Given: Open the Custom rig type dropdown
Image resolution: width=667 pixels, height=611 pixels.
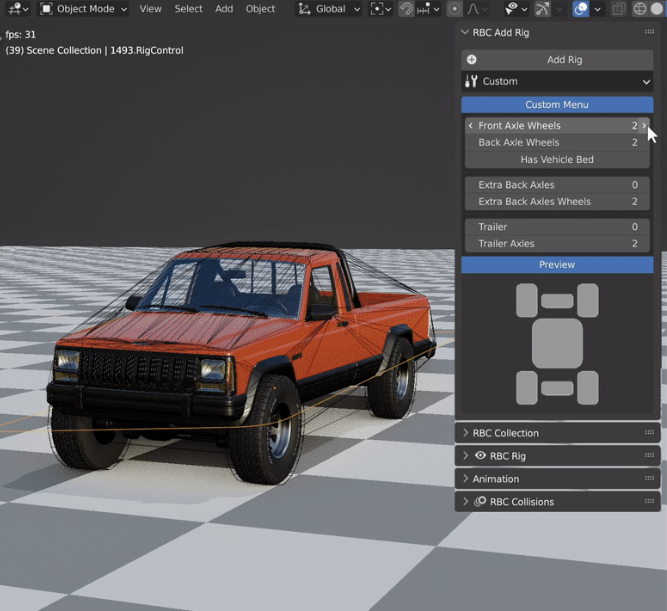Looking at the screenshot, I should [557, 81].
